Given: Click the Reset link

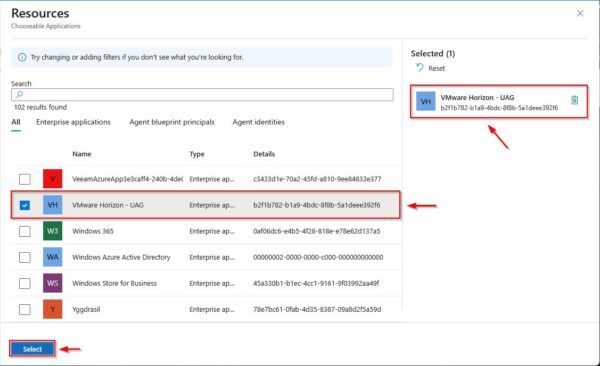Looking at the screenshot, I should pos(437,68).
